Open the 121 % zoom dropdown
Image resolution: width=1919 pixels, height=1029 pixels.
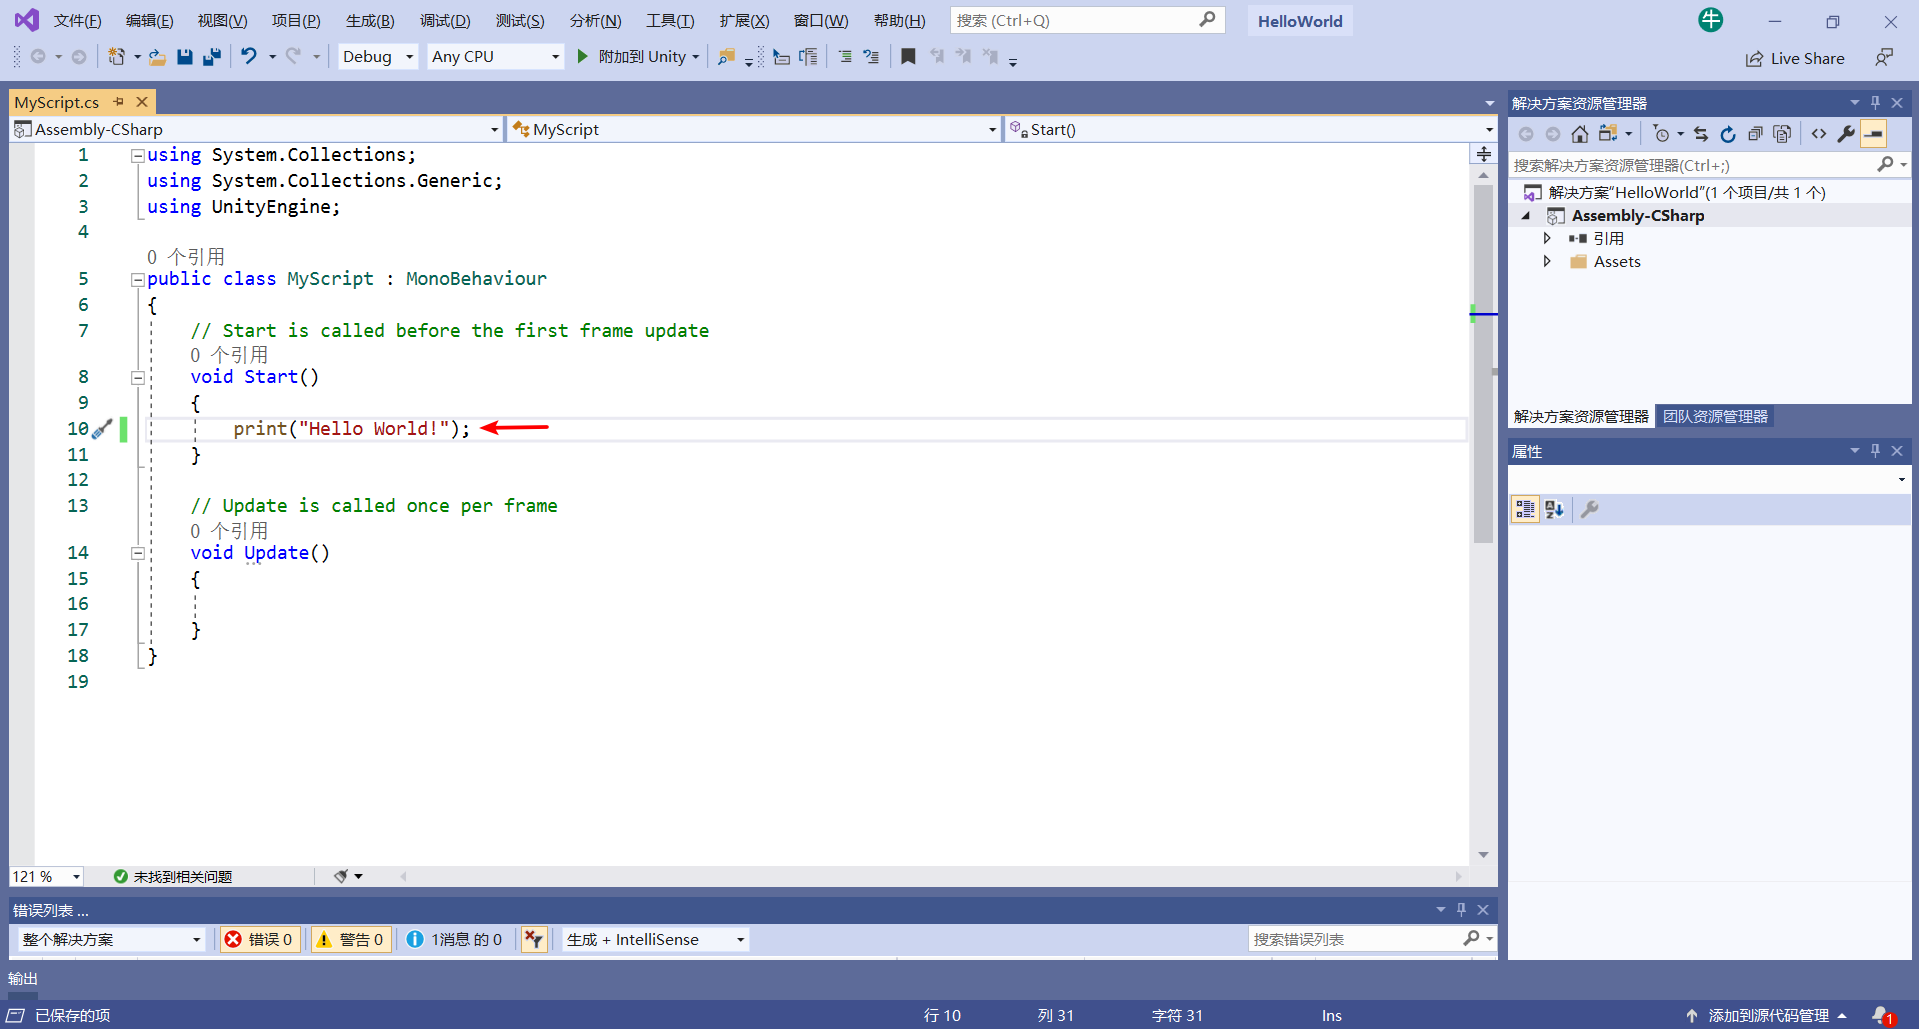(x=46, y=876)
